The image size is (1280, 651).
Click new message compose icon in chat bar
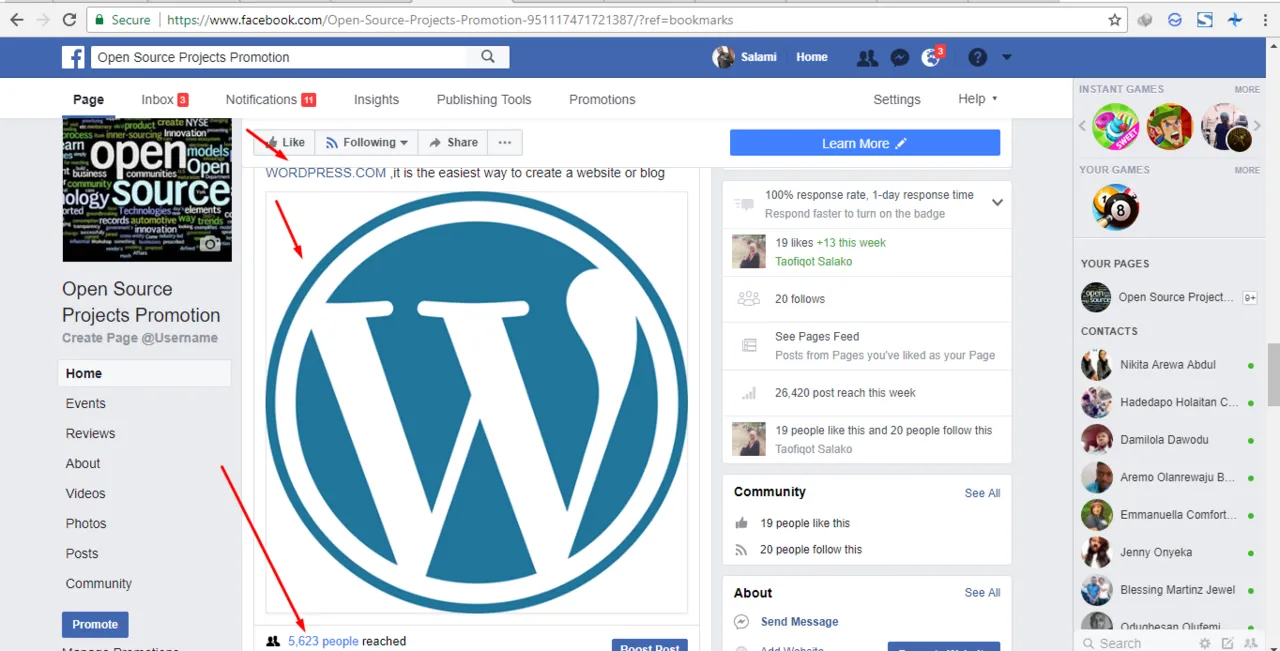1227,643
